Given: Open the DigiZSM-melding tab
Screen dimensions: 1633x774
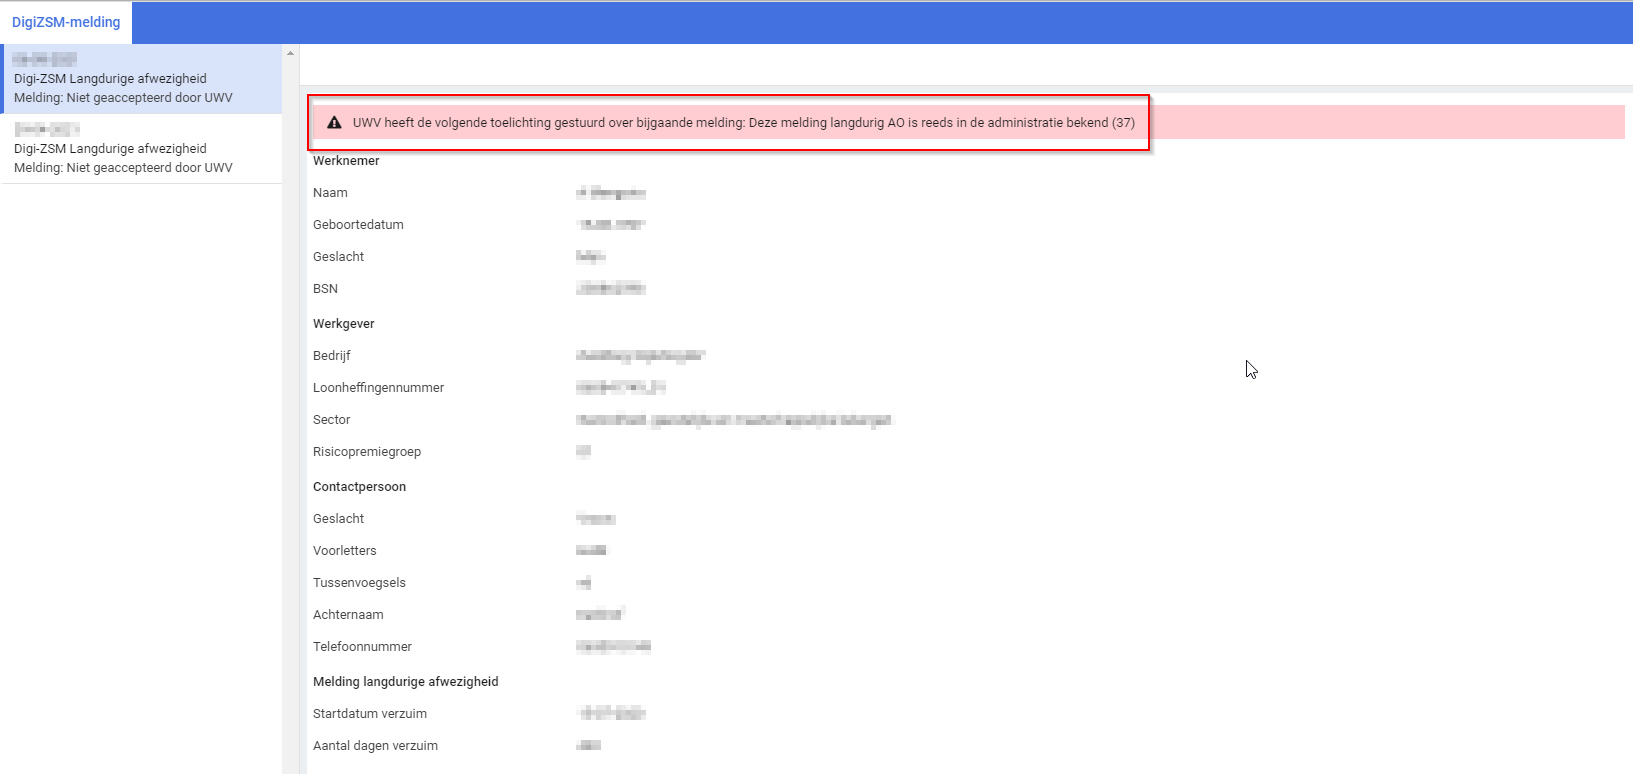Looking at the screenshot, I should point(66,22).
